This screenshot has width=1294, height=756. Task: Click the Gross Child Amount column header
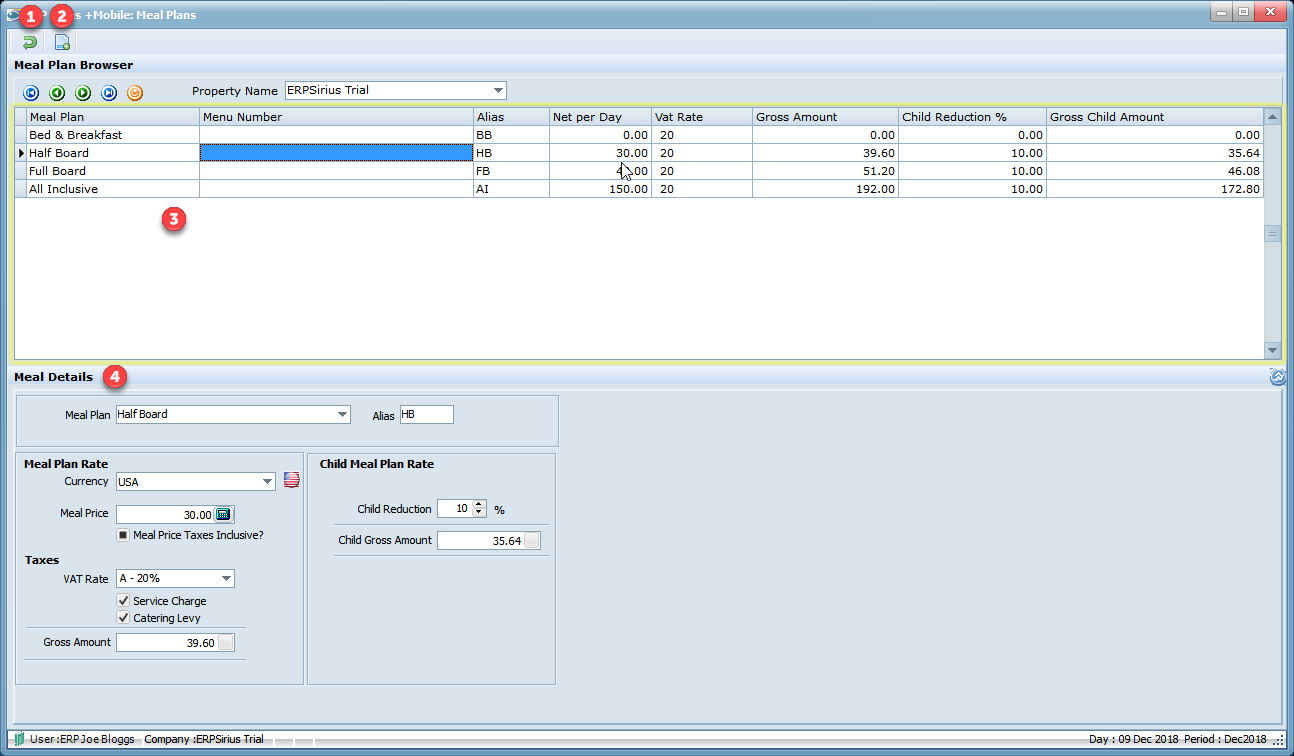(1155, 117)
